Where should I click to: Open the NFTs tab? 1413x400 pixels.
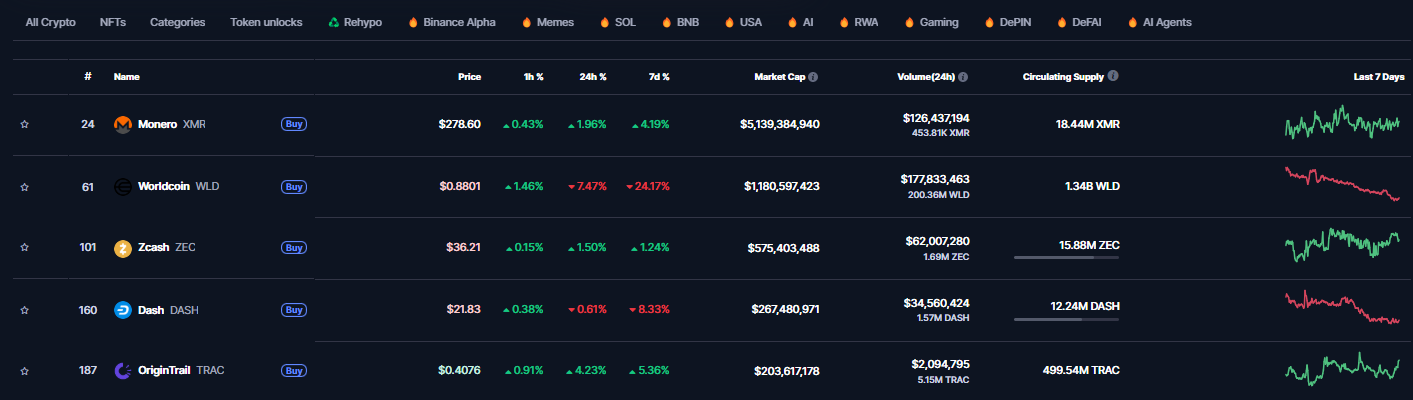(113, 22)
